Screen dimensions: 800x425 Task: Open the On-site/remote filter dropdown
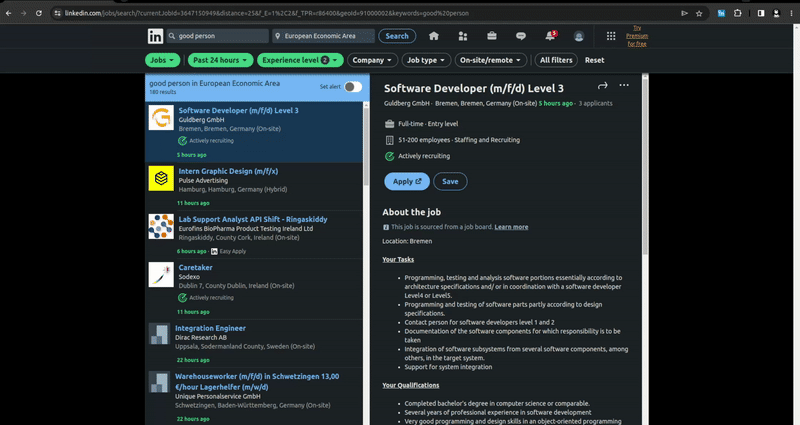[490, 60]
